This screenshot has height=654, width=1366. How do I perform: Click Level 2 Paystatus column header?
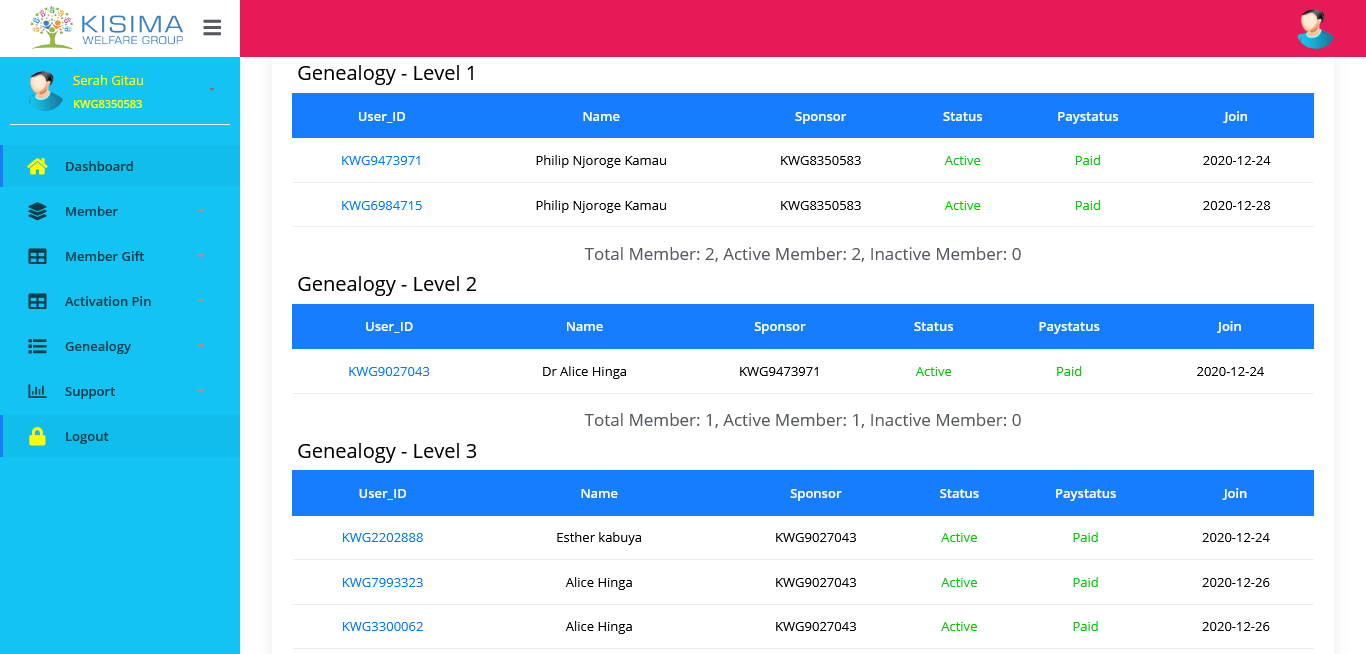tap(1069, 326)
